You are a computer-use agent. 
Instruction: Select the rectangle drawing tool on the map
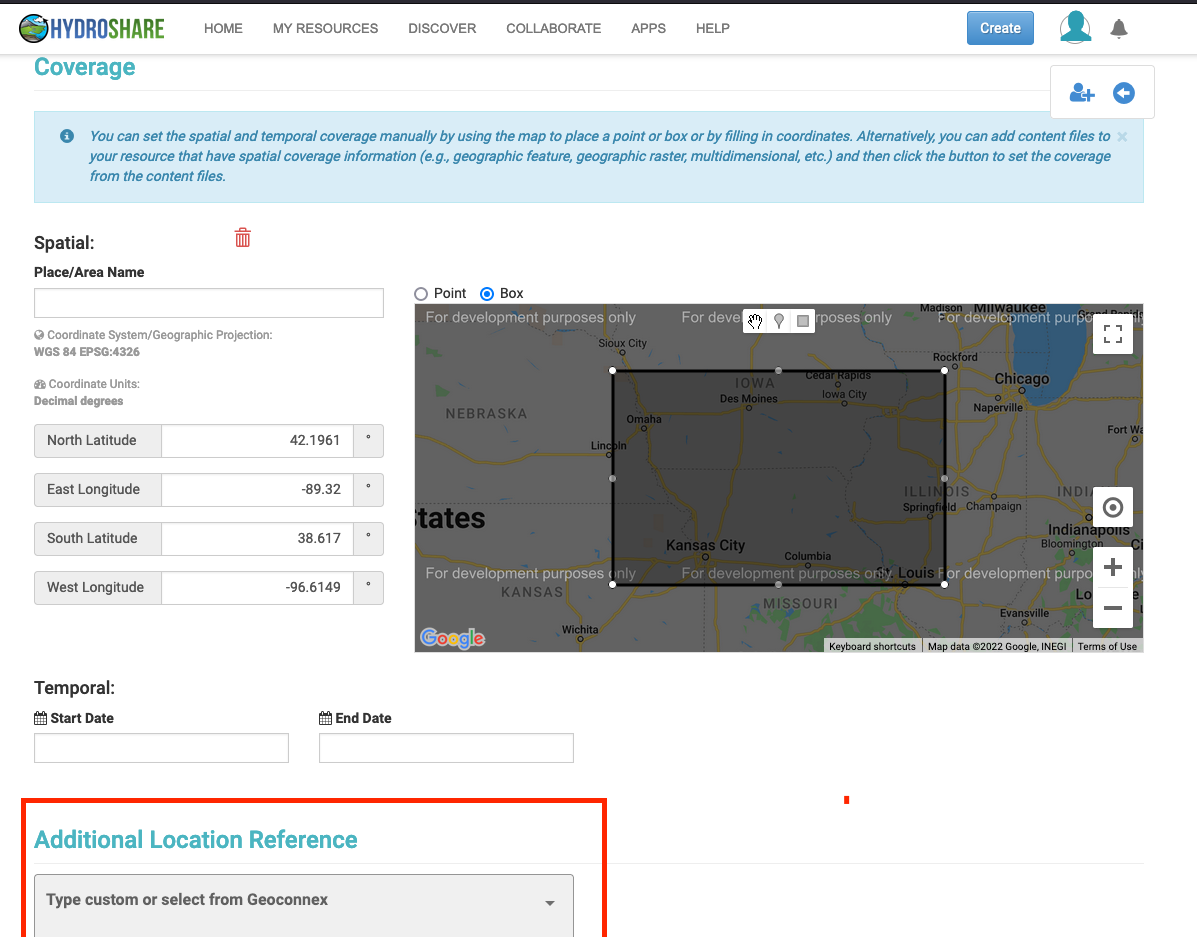pyautogui.click(x=802, y=321)
